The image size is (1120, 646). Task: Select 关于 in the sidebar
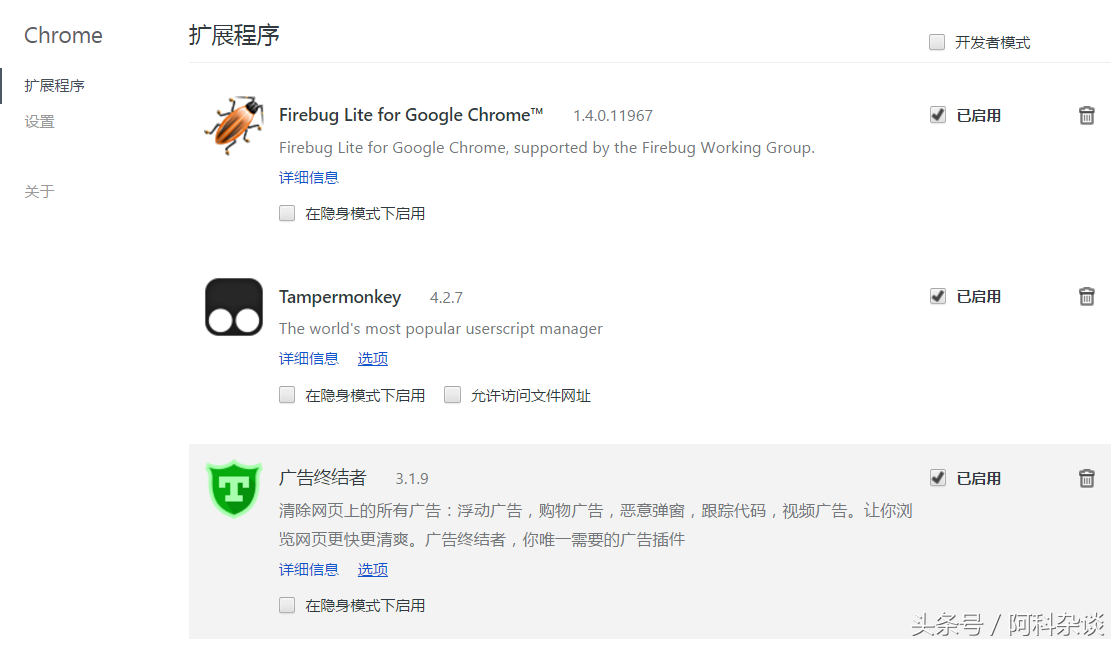point(40,192)
